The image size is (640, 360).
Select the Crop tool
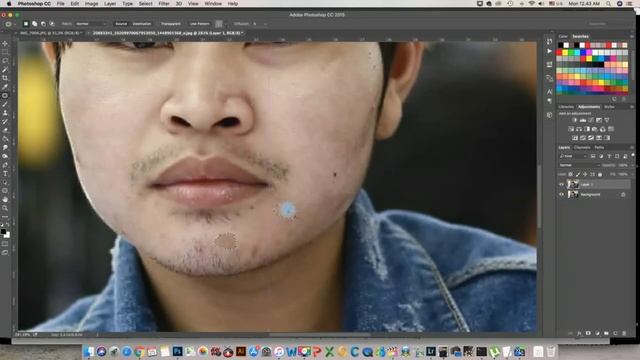5,78
